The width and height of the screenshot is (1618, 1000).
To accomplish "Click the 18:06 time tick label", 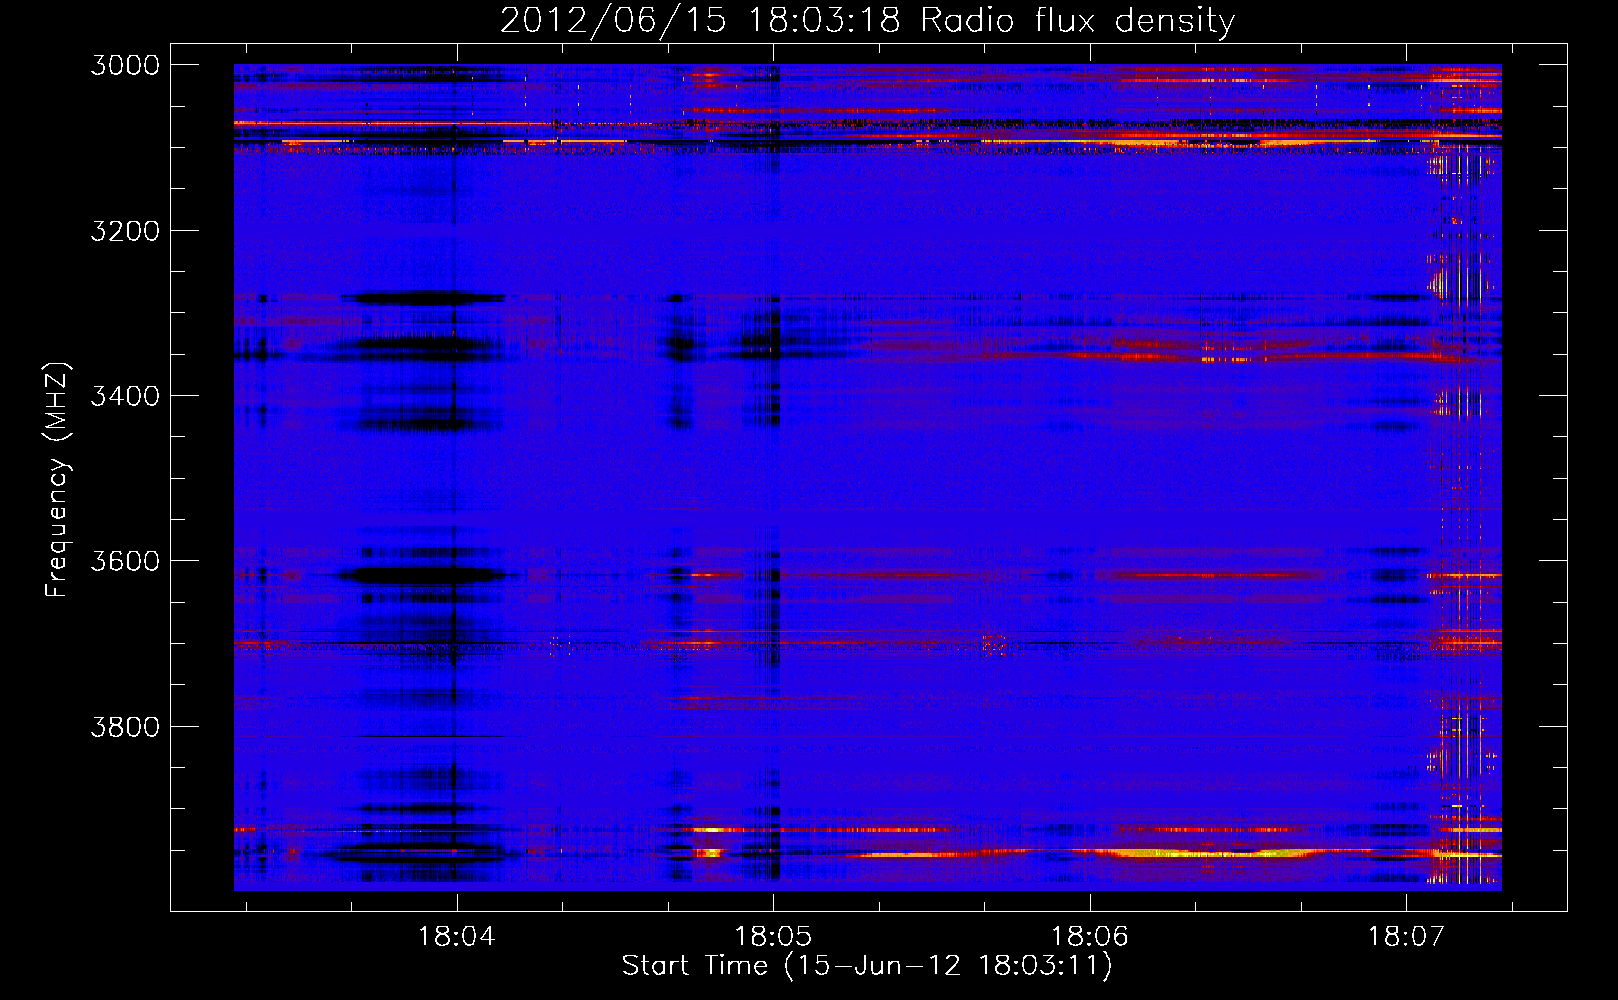I will (1089, 936).
